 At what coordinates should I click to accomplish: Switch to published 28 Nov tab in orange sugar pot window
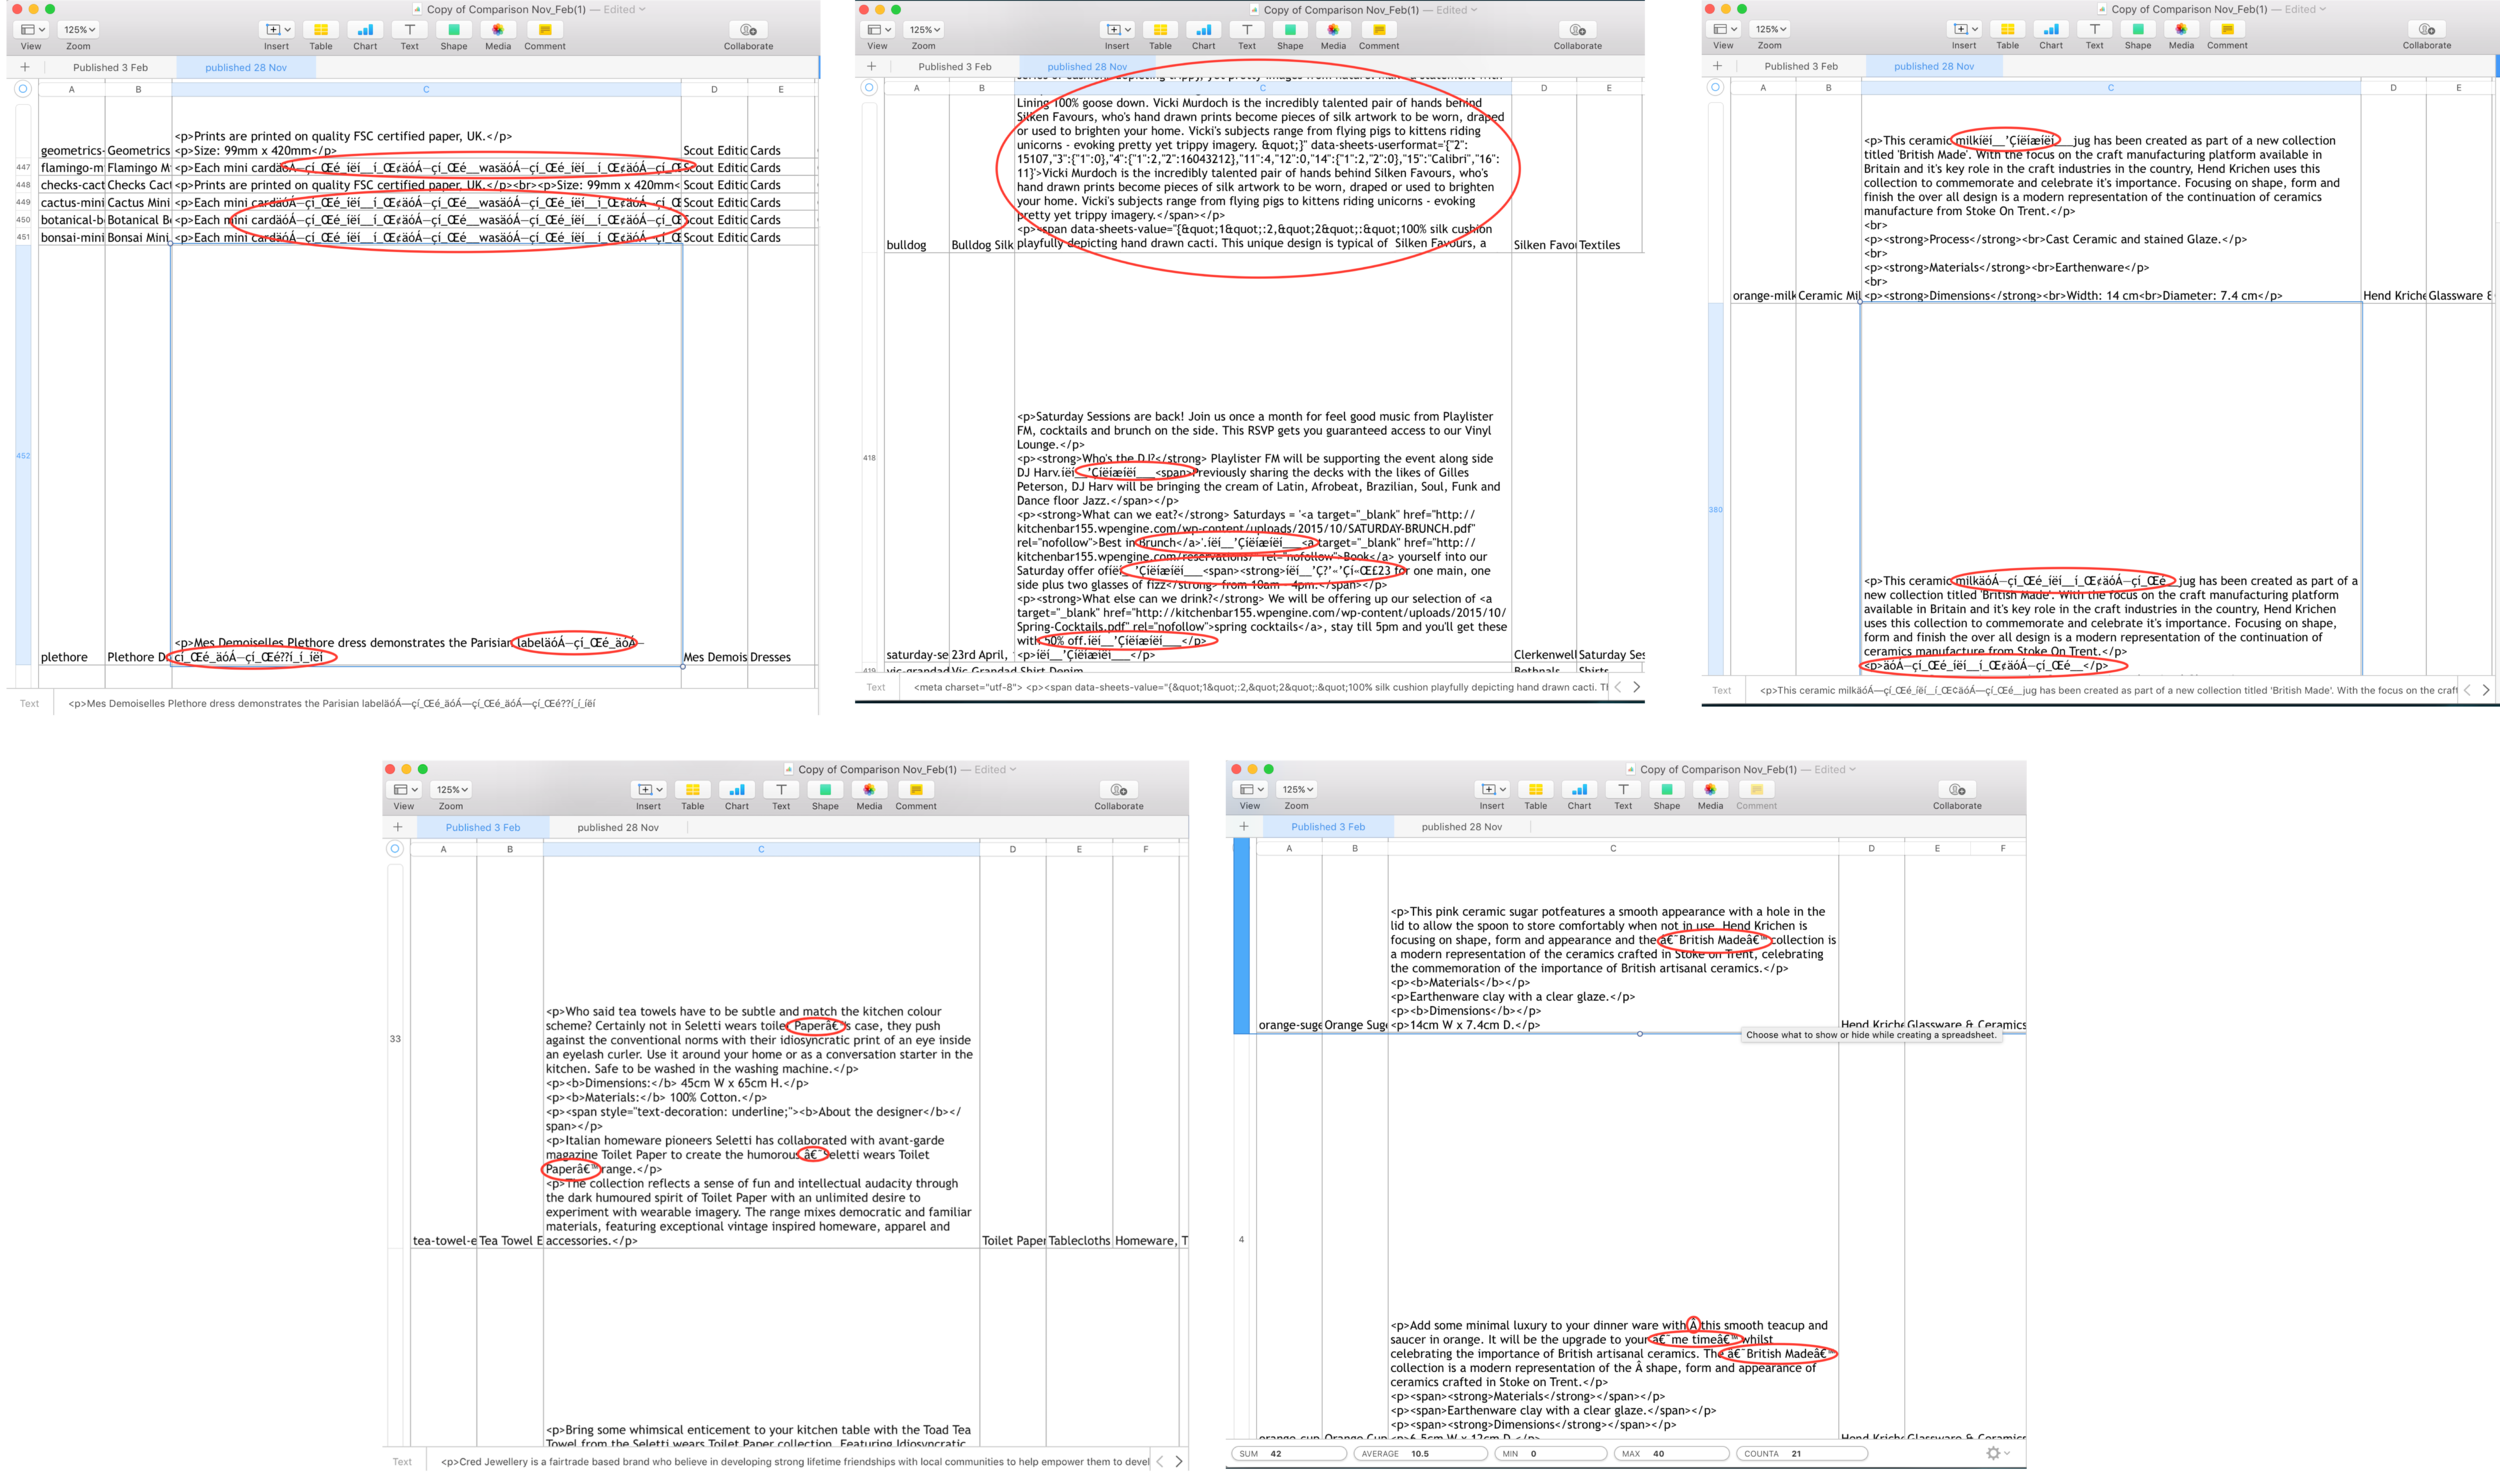pyautogui.click(x=1462, y=828)
